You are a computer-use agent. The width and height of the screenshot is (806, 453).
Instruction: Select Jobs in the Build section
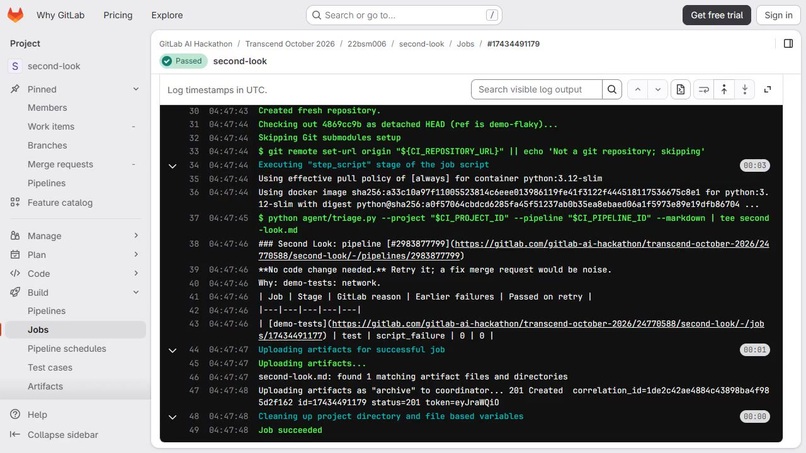[74, 330]
